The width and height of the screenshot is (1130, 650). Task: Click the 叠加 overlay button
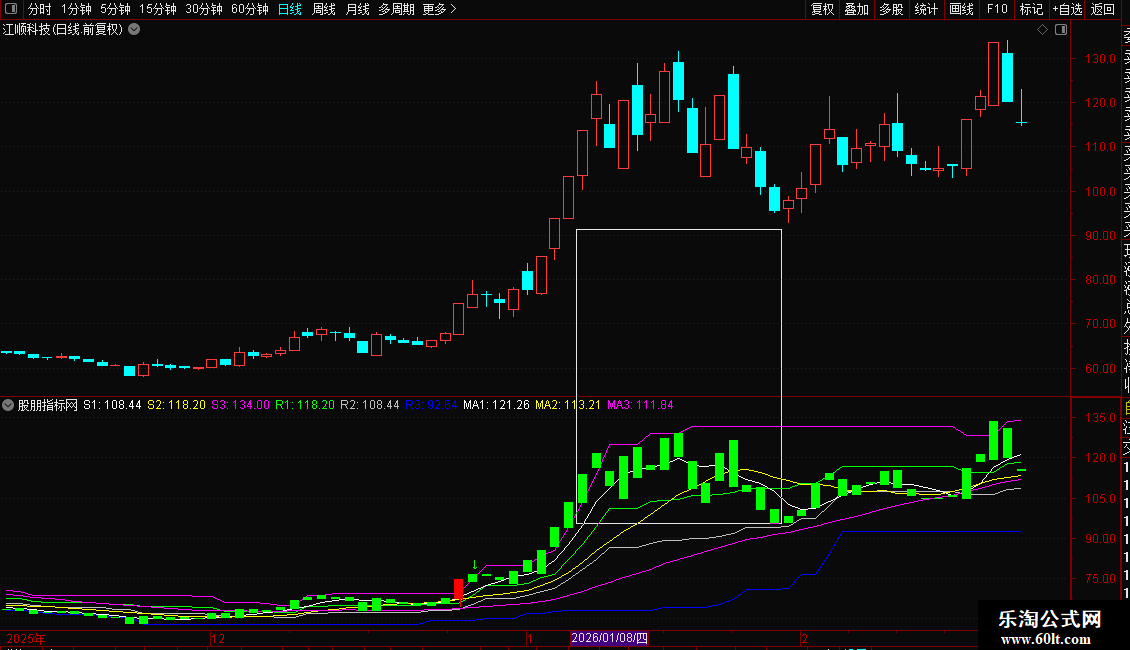(857, 9)
